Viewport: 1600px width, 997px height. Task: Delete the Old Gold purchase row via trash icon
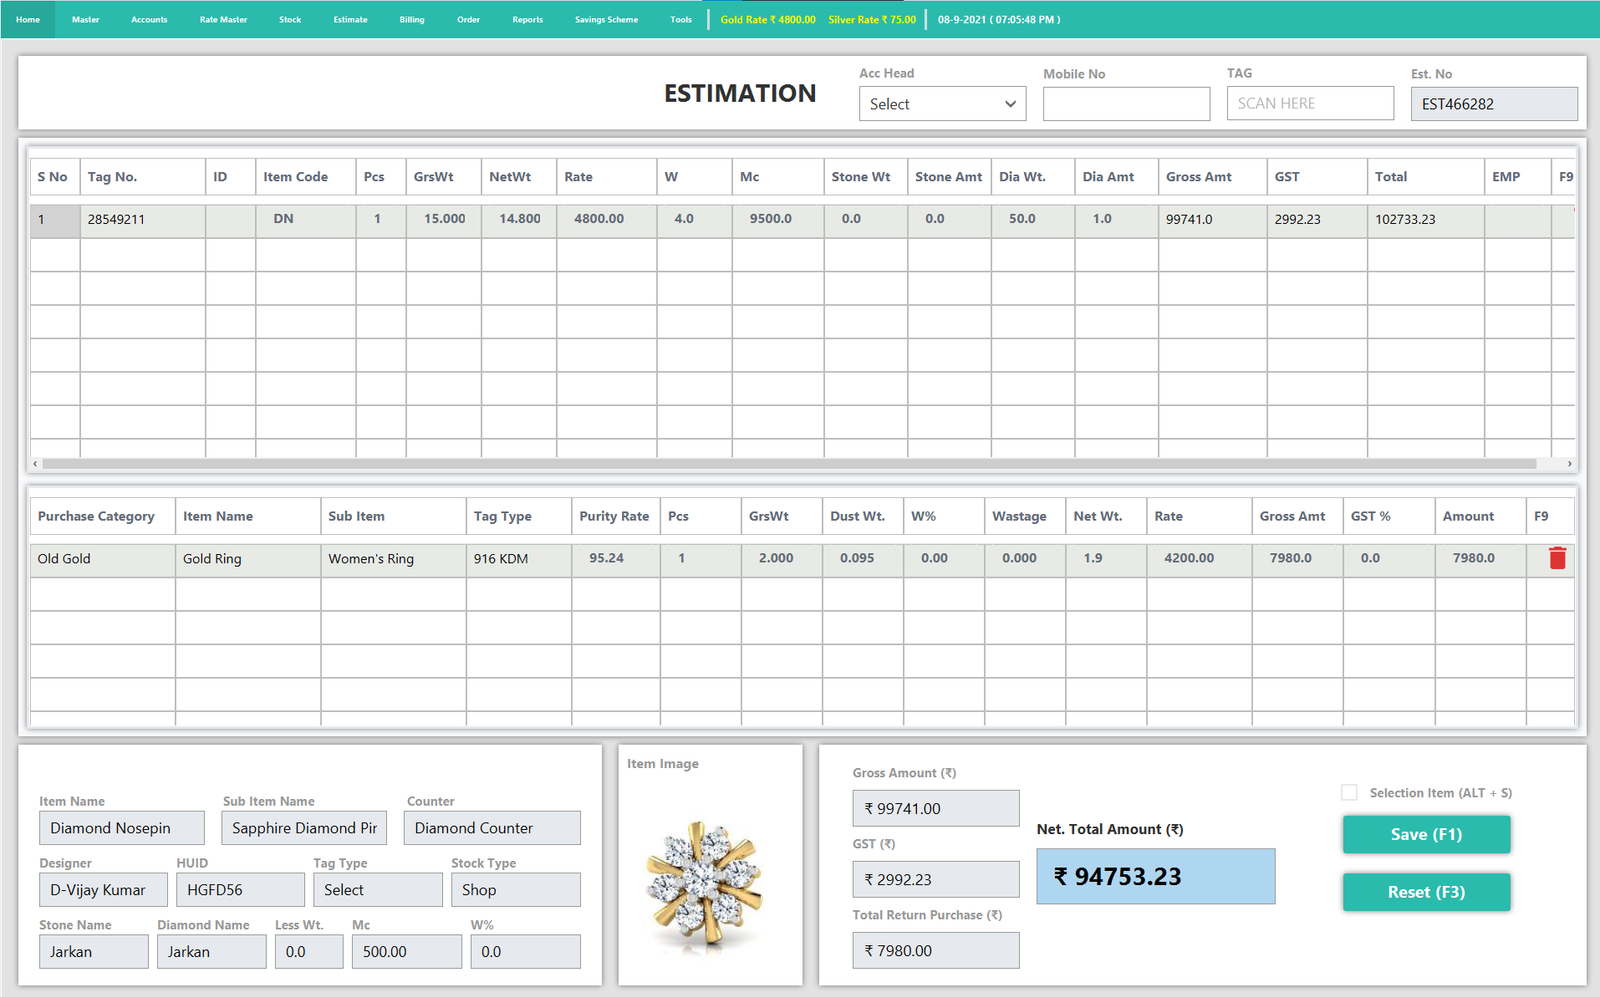pos(1557,558)
